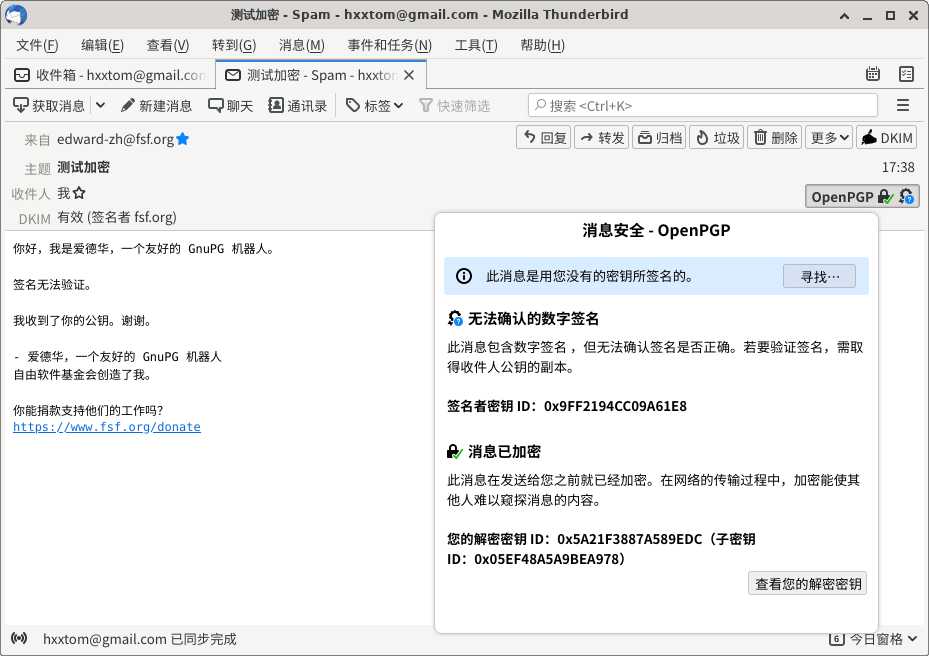The height and width of the screenshot is (656, 929).
Task: Click 查看您的解密密钥 button
Action: (x=808, y=583)
